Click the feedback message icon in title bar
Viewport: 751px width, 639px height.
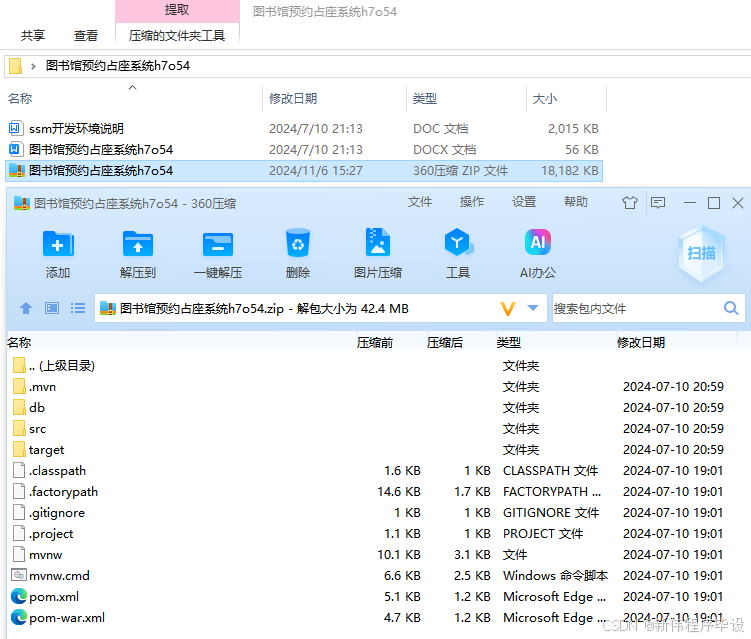pos(658,203)
